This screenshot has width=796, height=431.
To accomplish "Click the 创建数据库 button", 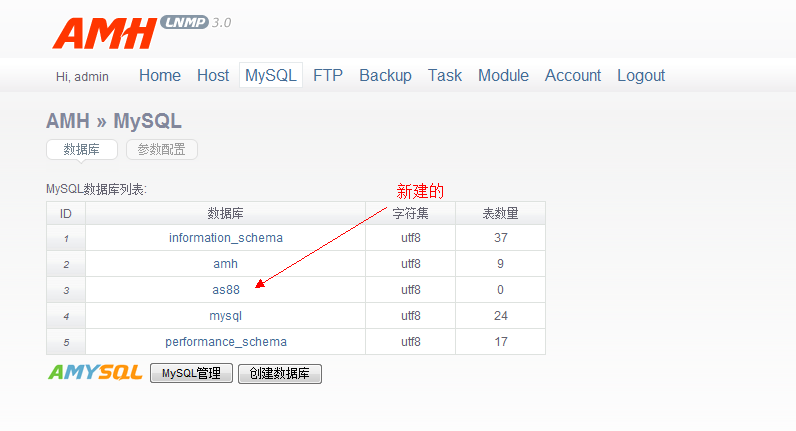I will point(280,374).
